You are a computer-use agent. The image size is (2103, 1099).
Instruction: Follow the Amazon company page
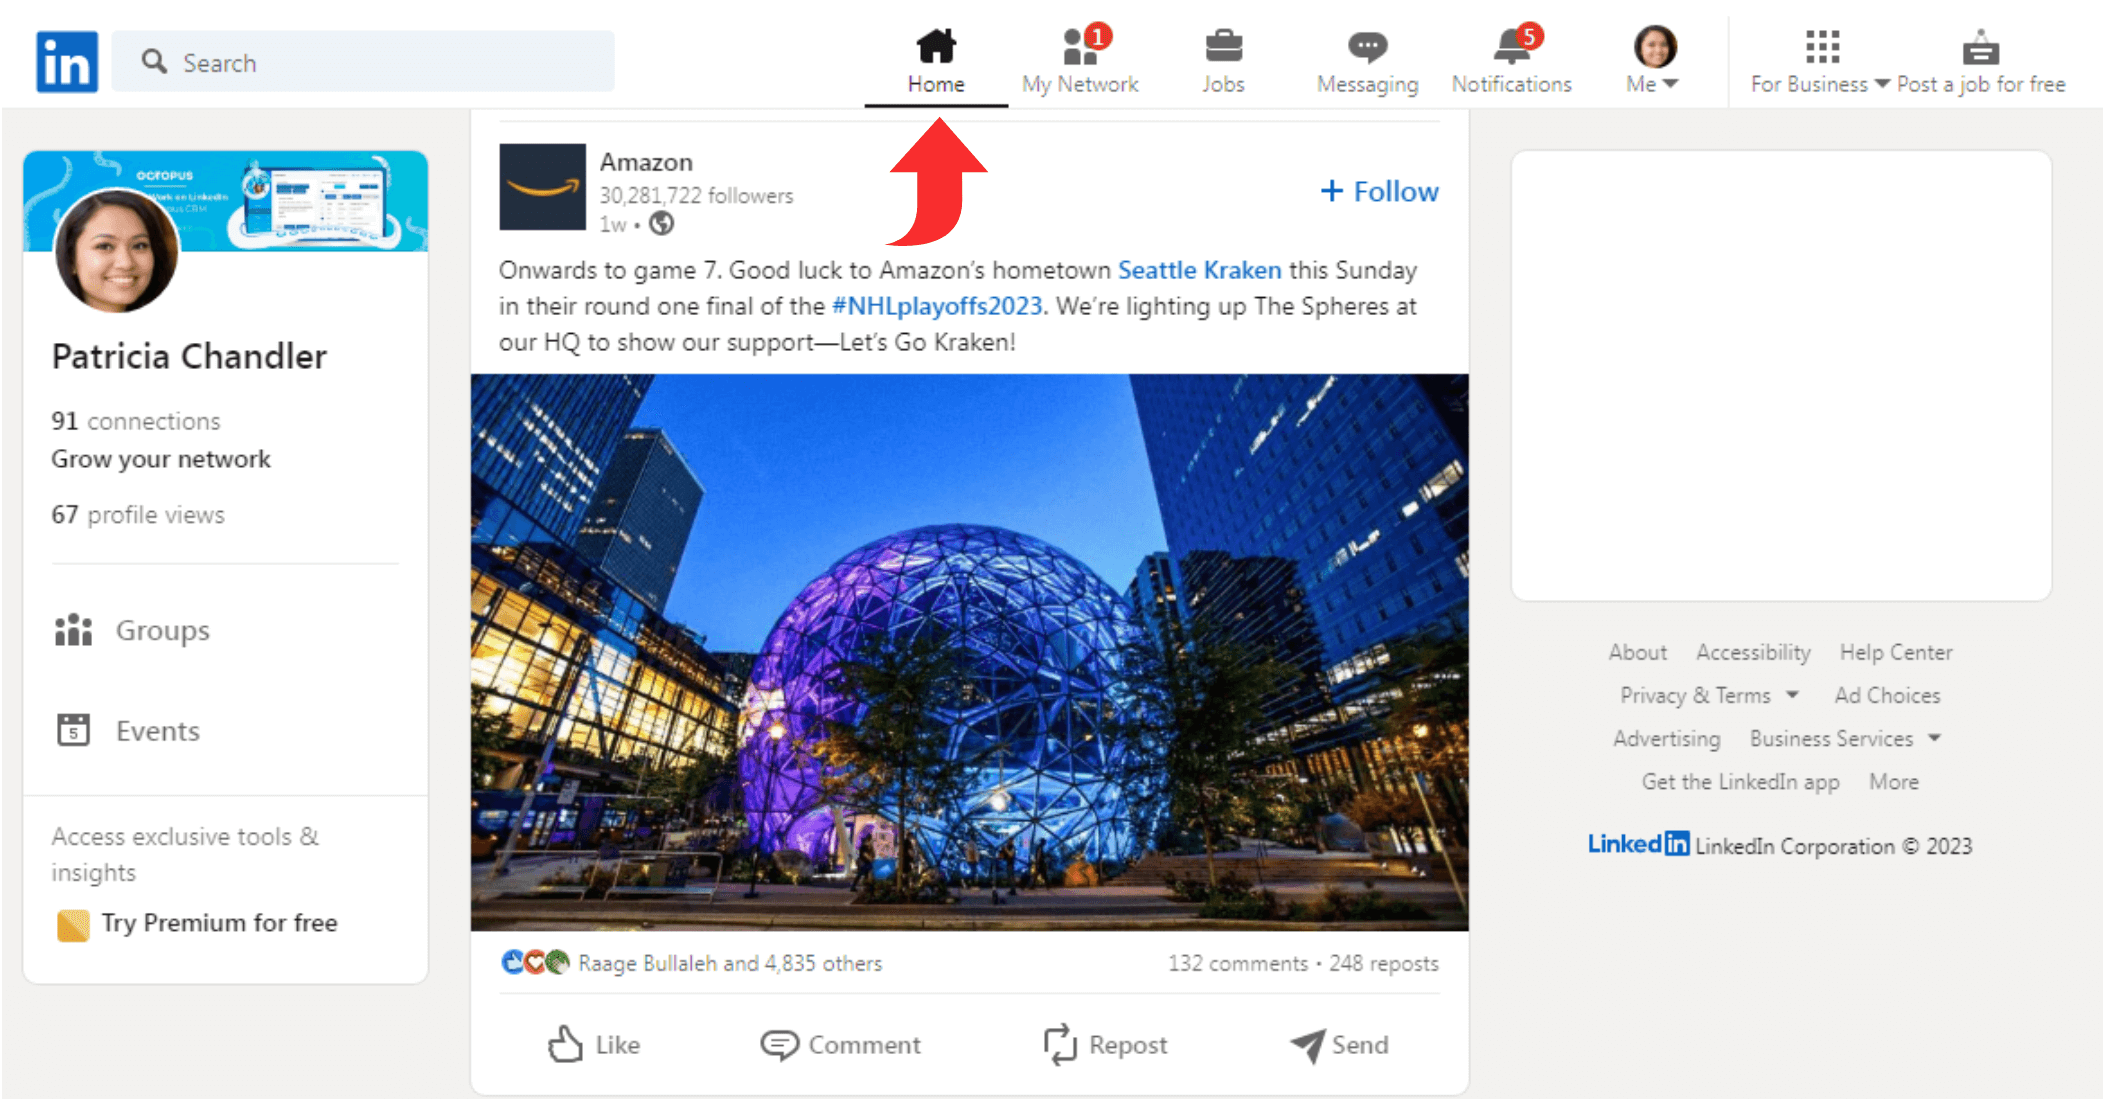(1374, 192)
